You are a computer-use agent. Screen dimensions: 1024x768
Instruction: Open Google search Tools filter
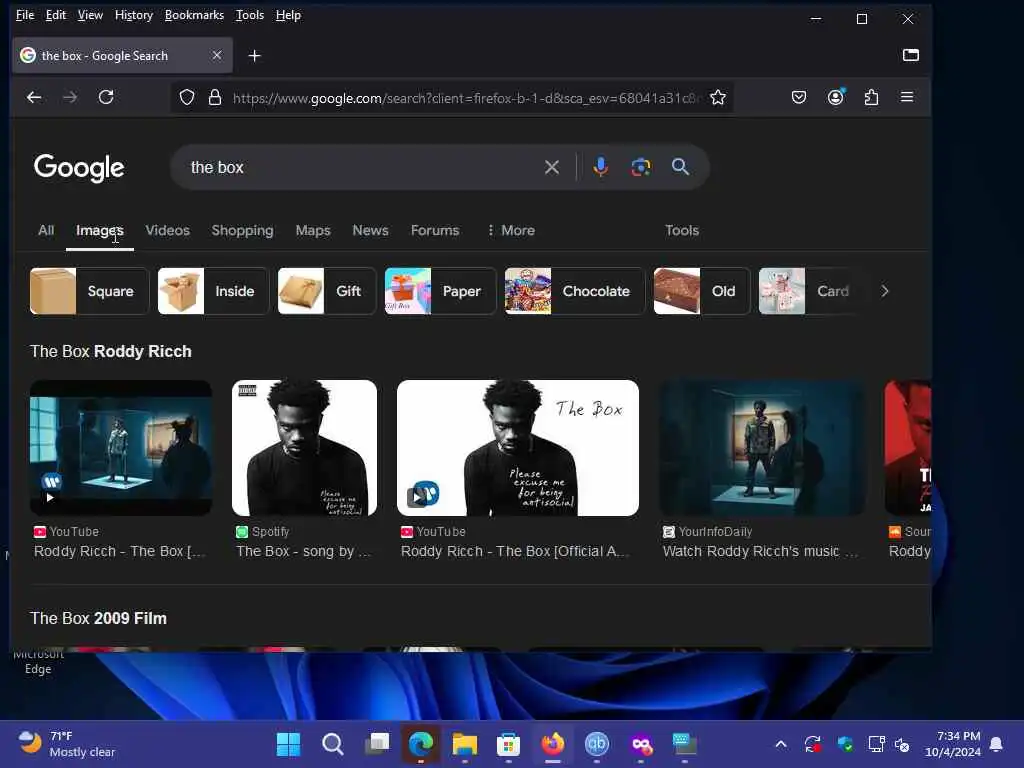[682, 231]
